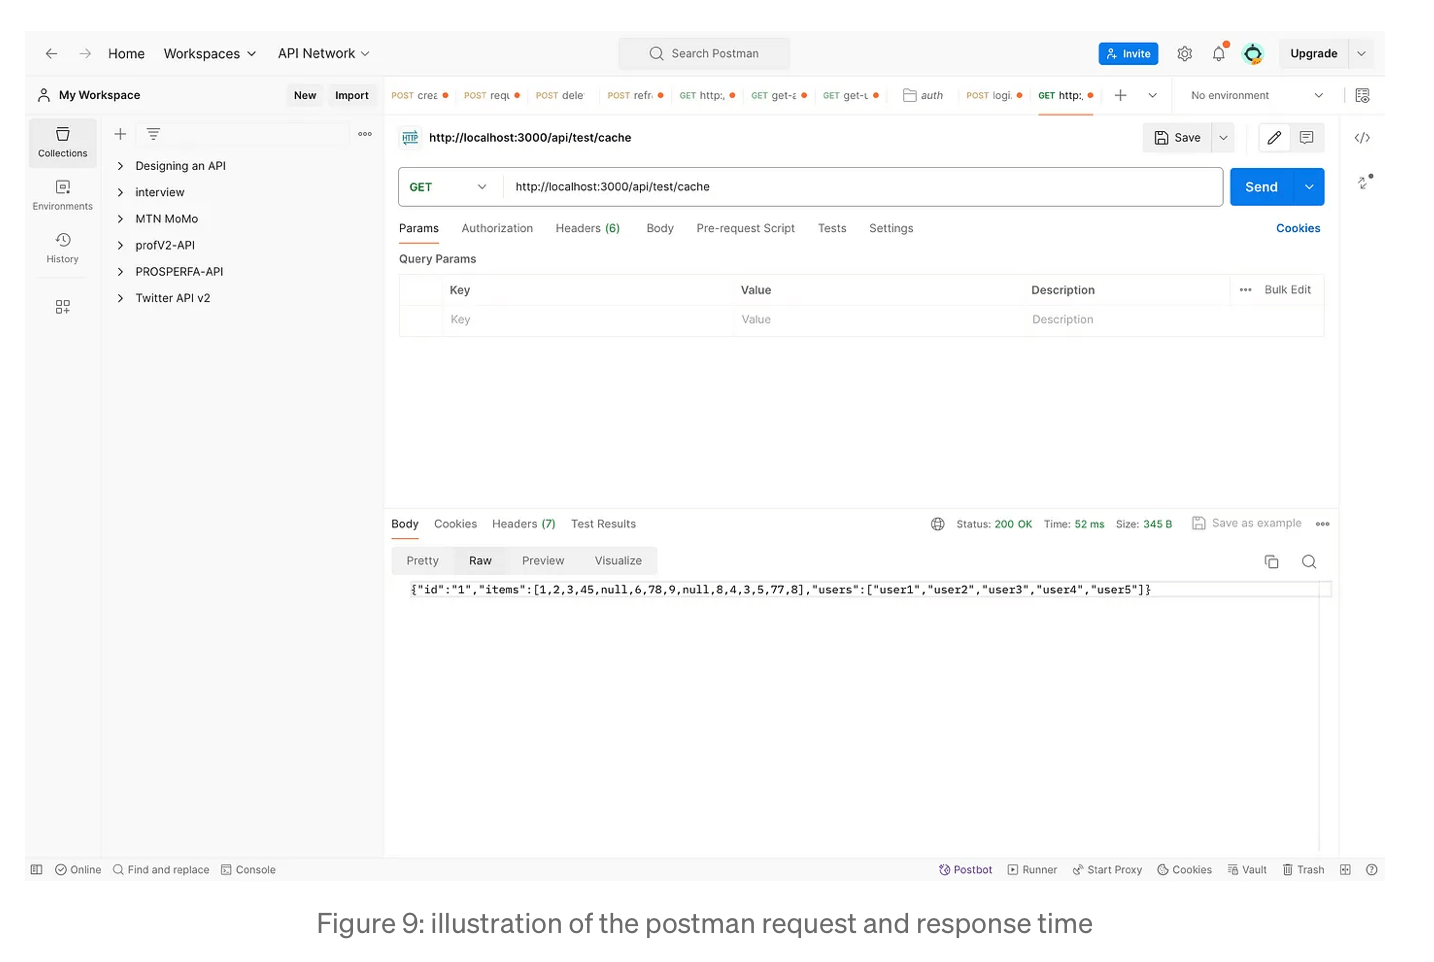1434x962 pixels.
Task: Open the response Test Results tab
Action: coord(603,524)
